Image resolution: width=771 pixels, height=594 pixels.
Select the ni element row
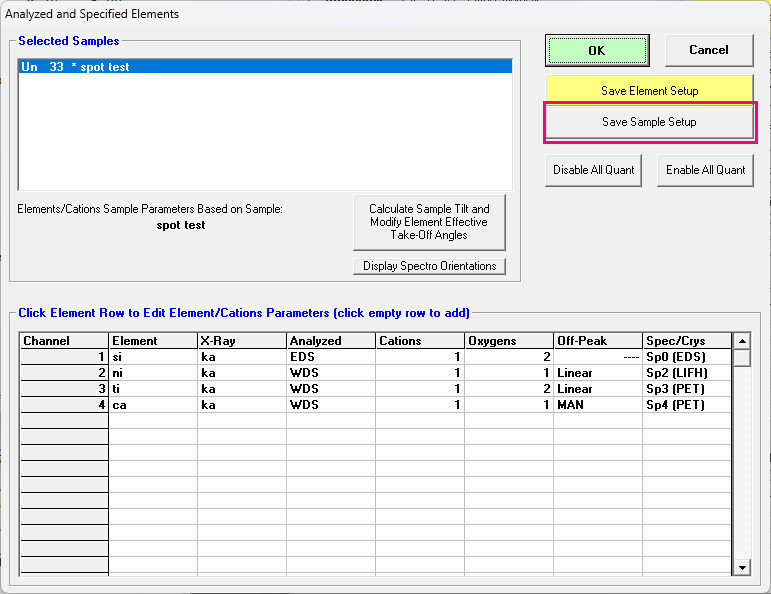click(x=152, y=373)
